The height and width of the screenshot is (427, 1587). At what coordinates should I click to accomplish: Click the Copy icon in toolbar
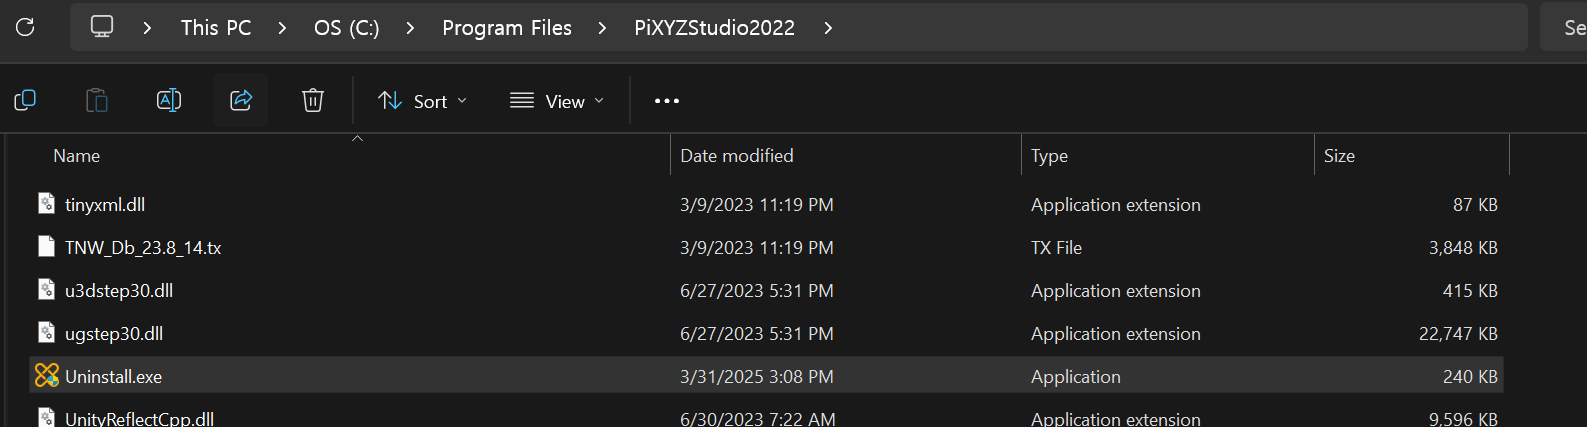coord(25,100)
